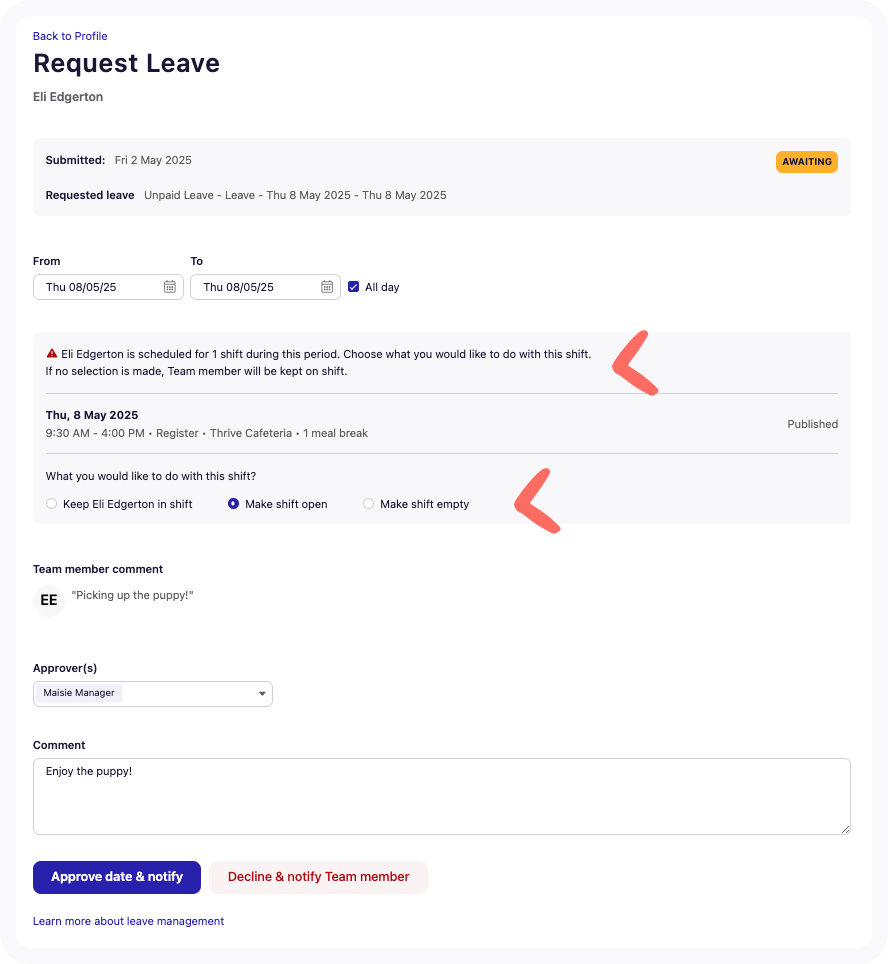Image resolution: width=888 pixels, height=964 pixels.
Task: Click Decline & notify Team member
Action: (319, 877)
